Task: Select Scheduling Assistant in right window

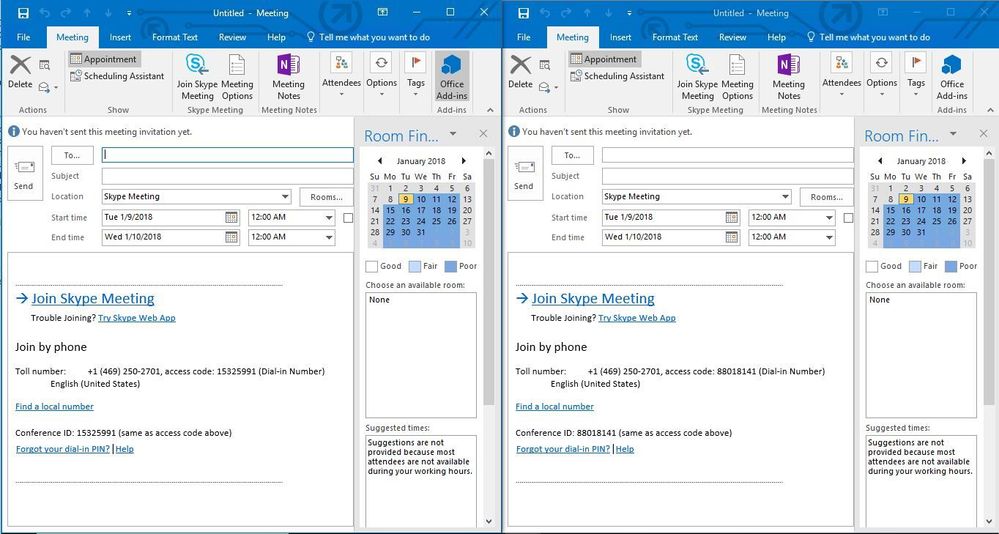Action: coord(617,76)
